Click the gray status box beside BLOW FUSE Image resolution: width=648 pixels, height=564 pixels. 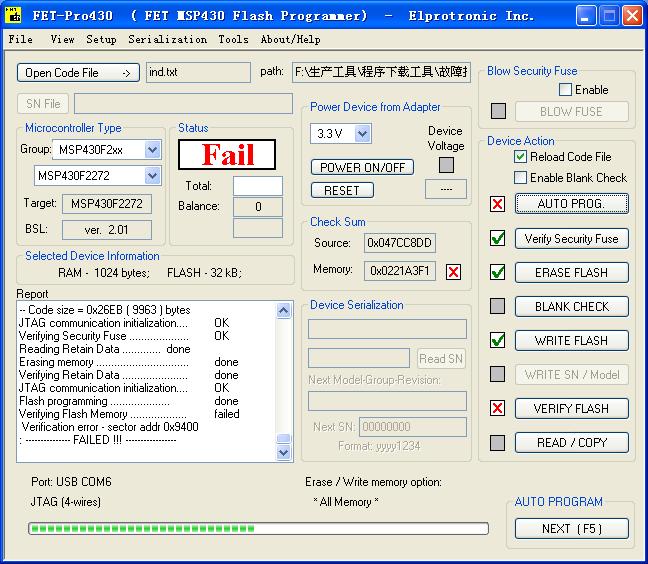point(498,111)
